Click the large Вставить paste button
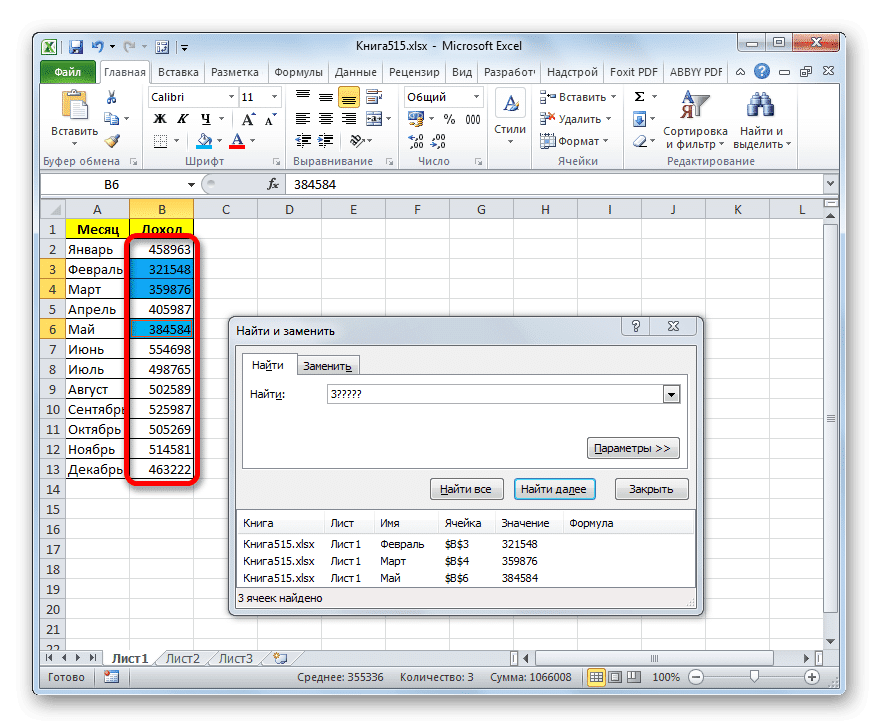879x728 pixels. [x=75, y=118]
